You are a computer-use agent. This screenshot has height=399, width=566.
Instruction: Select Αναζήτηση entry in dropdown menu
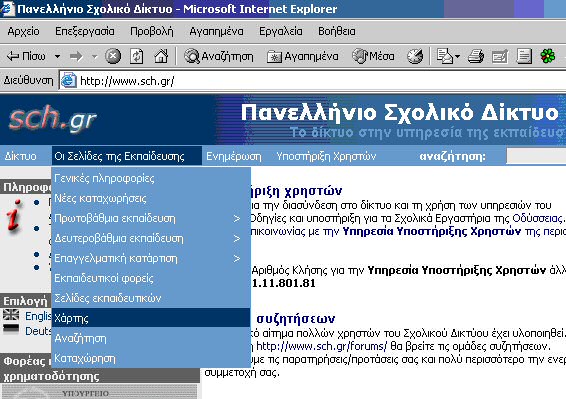151,339
